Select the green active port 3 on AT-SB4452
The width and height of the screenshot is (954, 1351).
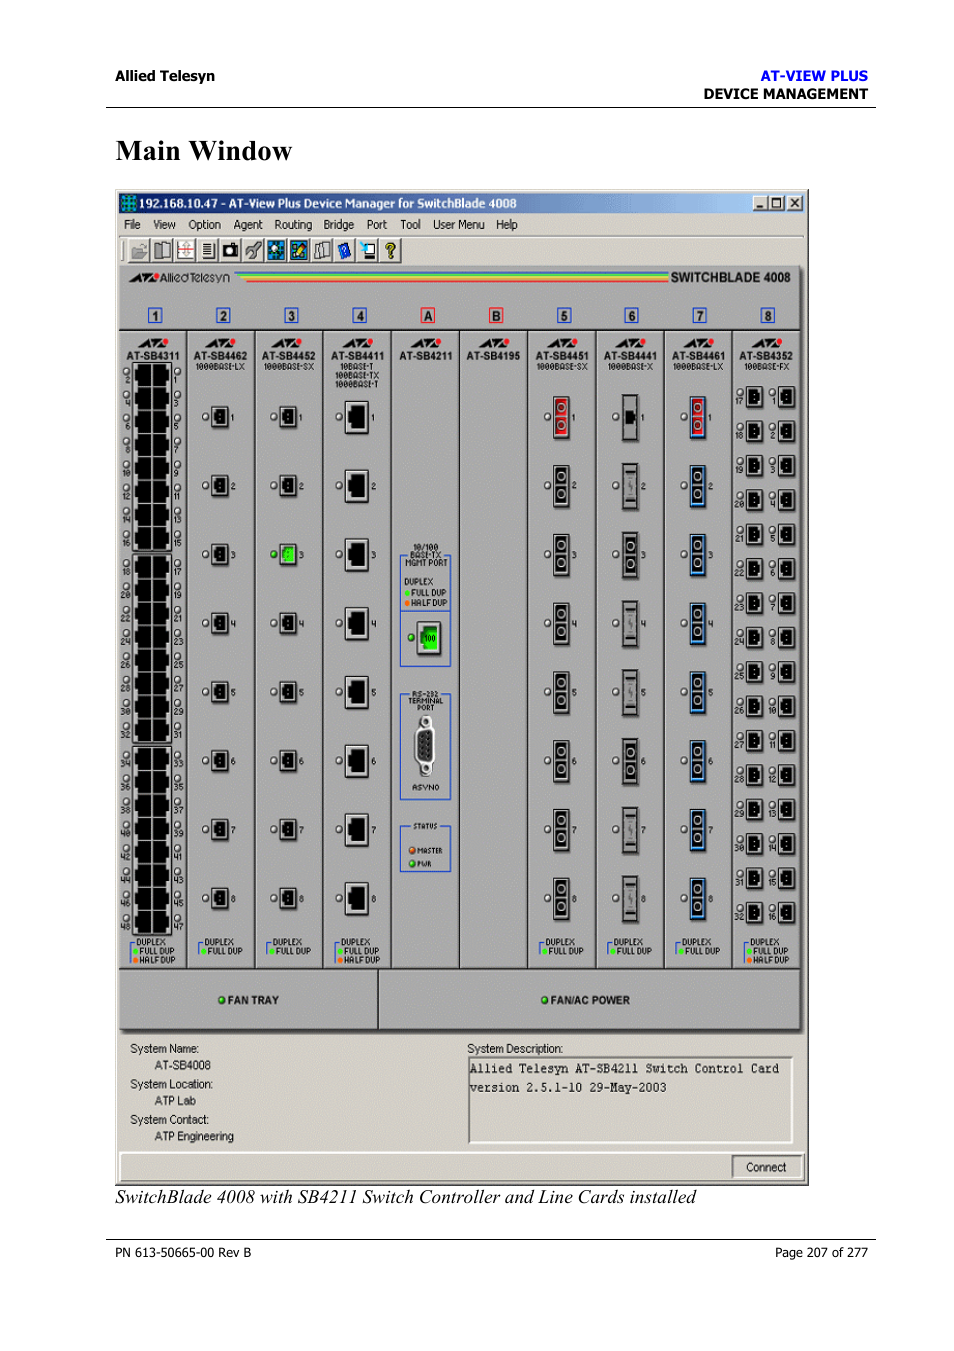tap(288, 554)
